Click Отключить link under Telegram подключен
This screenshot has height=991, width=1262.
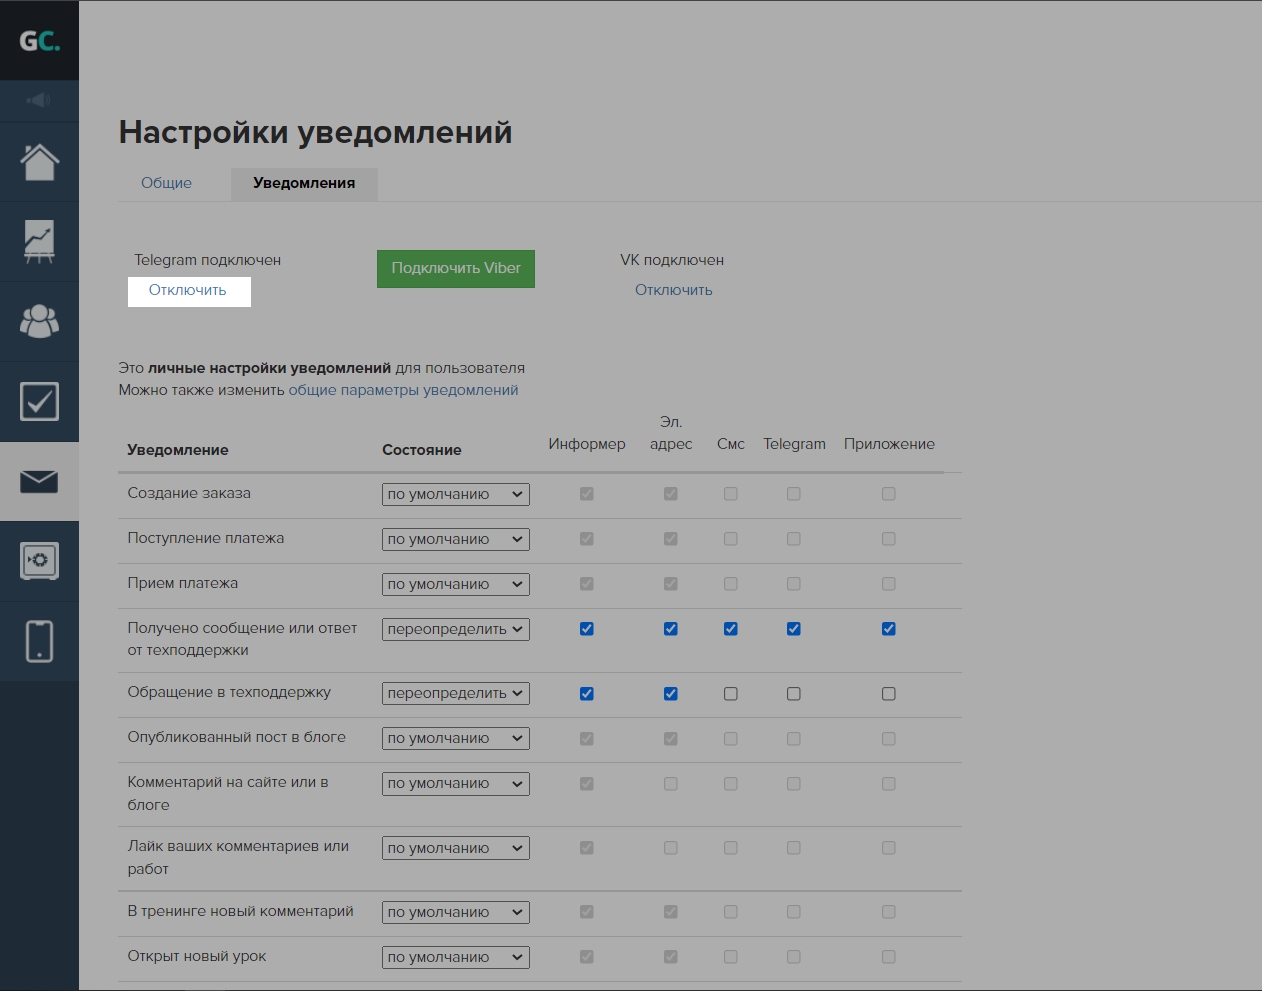[x=188, y=290]
